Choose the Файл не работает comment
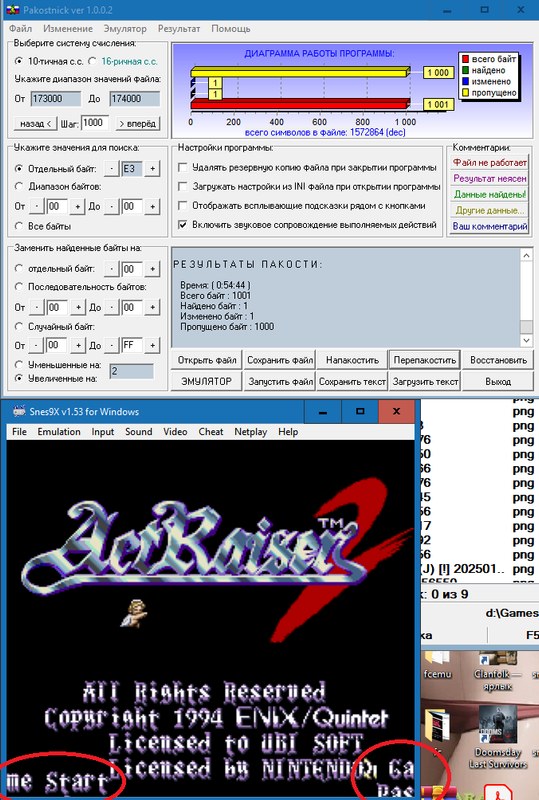 tap(489, 163)
